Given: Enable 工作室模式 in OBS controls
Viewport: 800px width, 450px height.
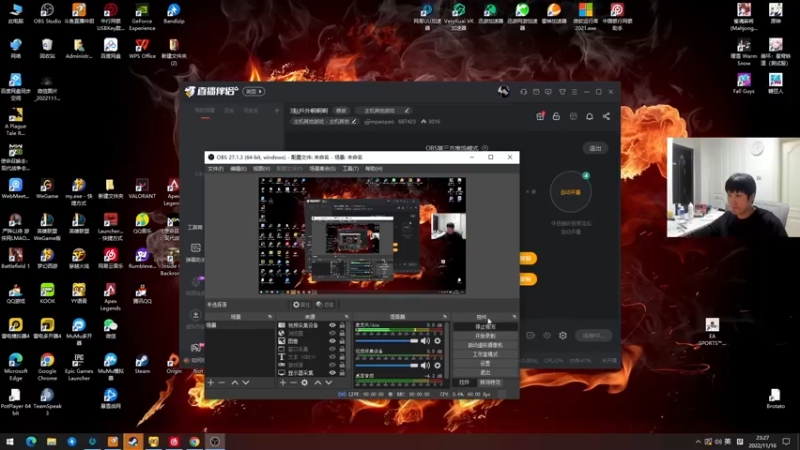Looking at the screenshot, I should point(485,354).
